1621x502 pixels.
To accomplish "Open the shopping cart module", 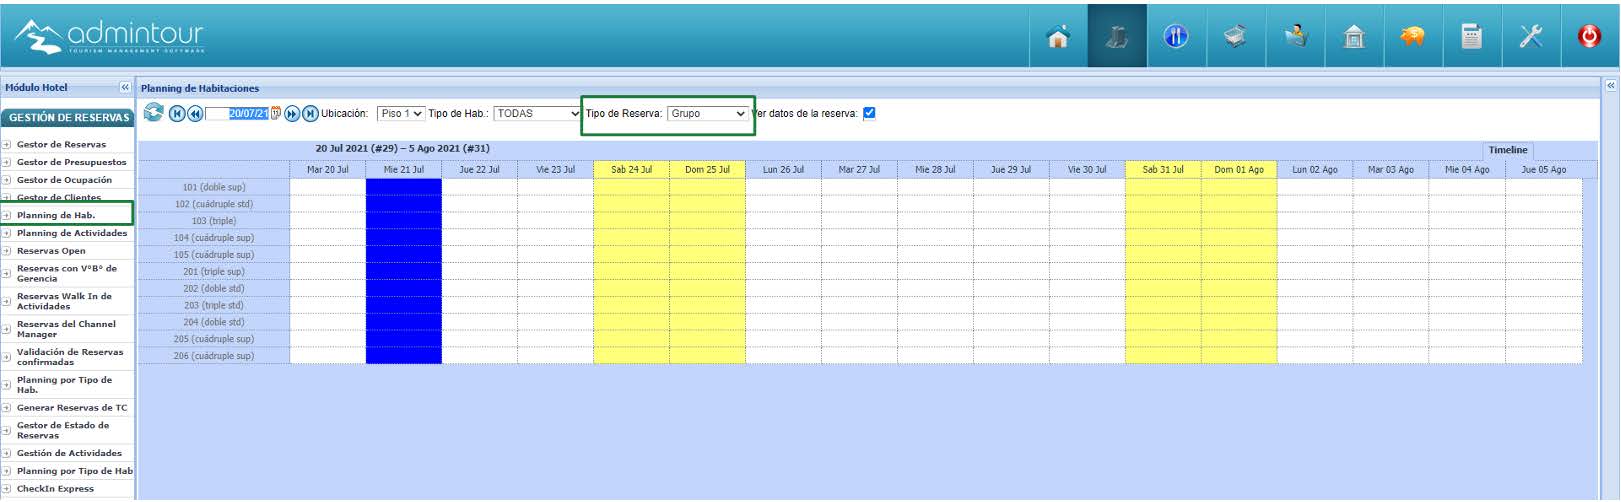I will point(1235,37).
